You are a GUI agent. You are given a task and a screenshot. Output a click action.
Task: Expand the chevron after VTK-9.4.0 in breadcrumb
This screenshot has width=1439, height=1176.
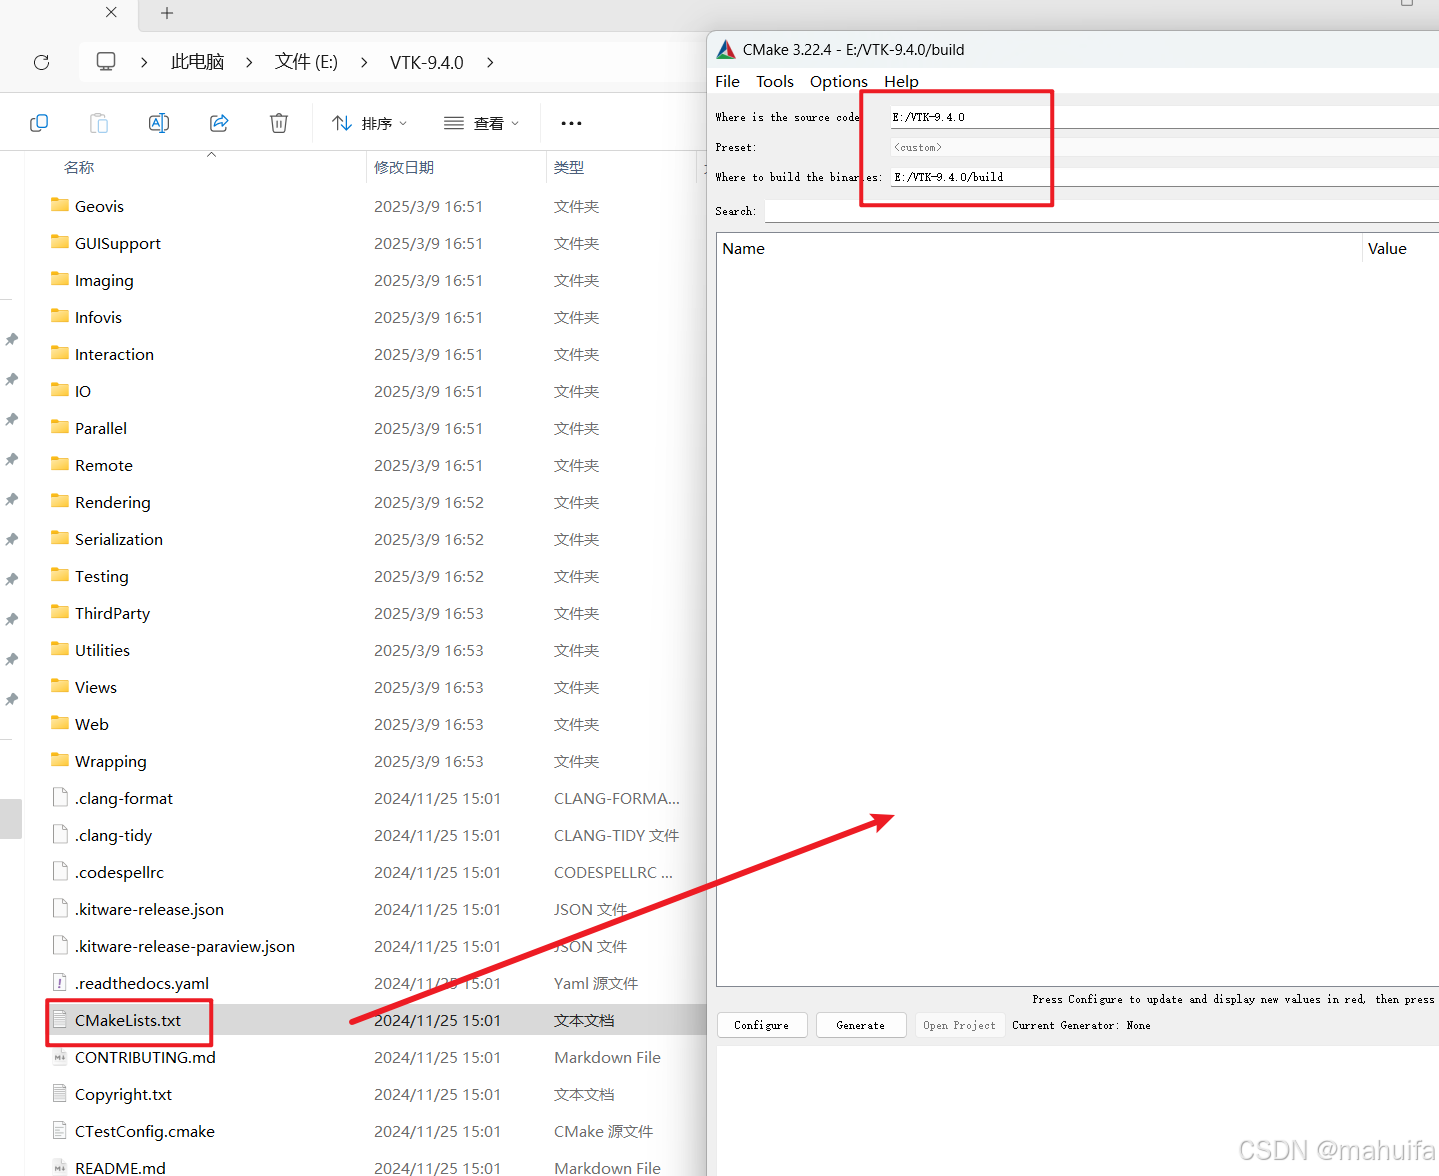click(x=490, y=62)
